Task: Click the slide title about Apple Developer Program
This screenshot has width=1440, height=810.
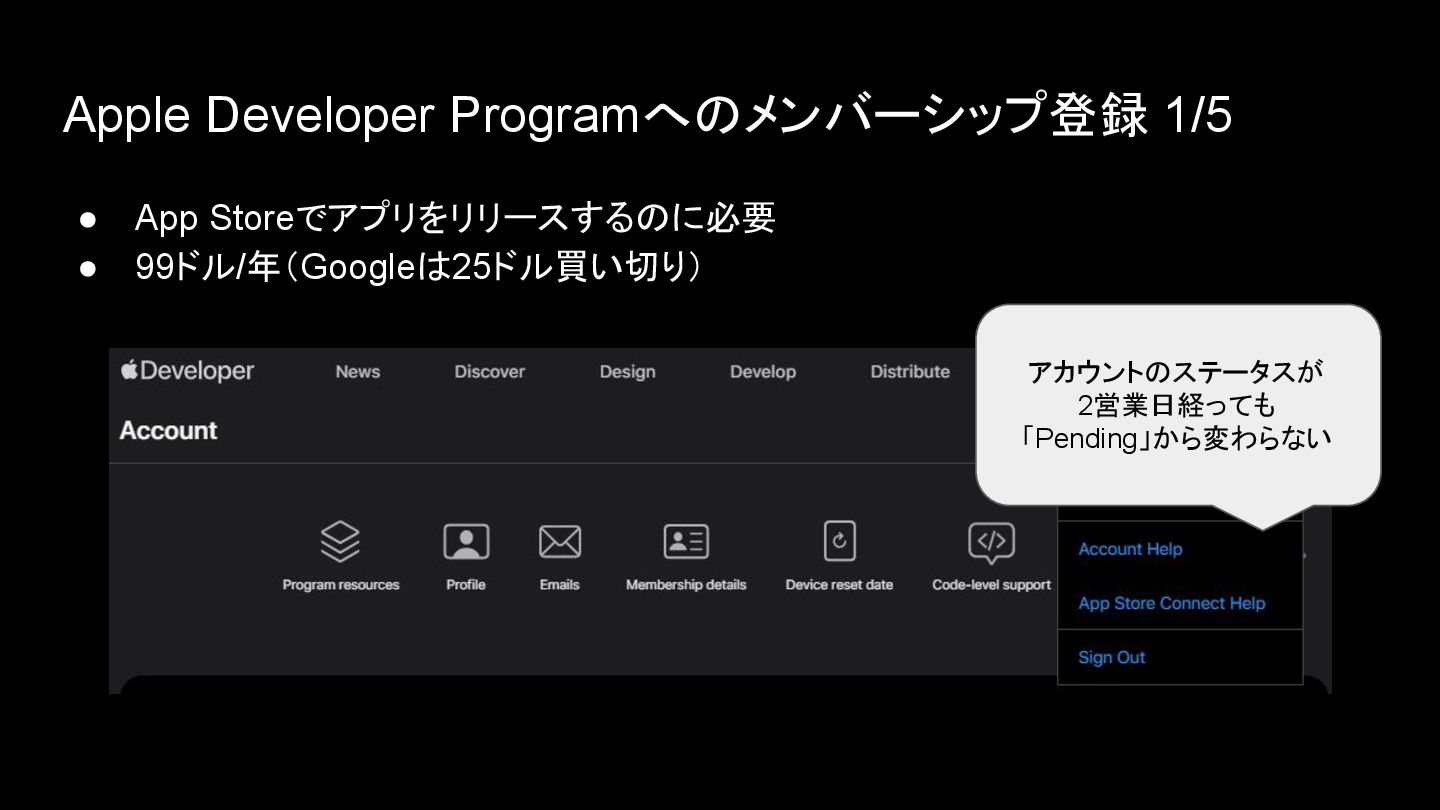Action: pos(647,116)
